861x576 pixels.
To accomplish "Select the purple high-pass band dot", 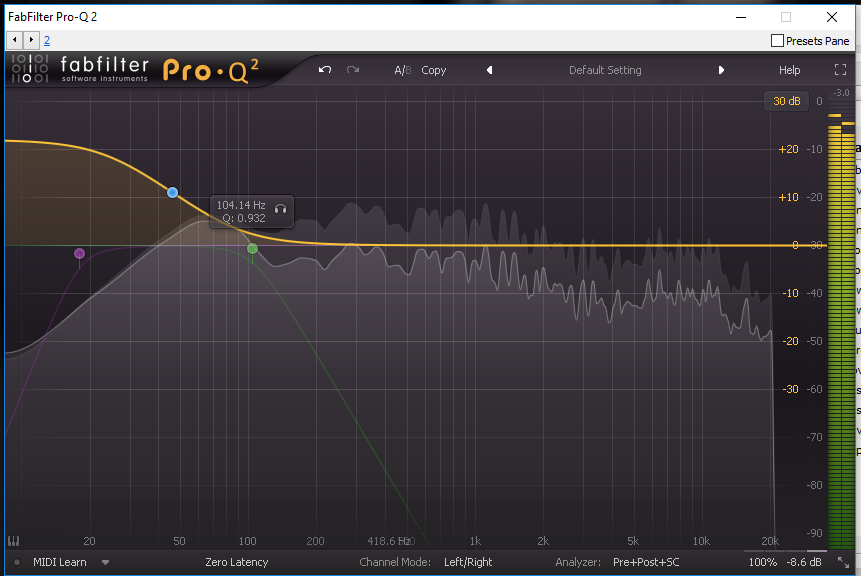I will tap(80, 253).
